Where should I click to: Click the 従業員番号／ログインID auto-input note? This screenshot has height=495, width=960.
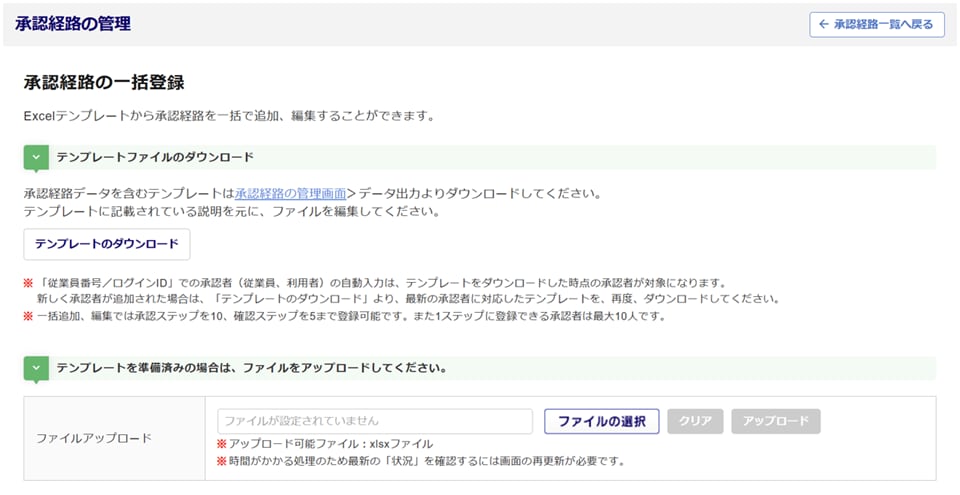(x=380, y=283)
